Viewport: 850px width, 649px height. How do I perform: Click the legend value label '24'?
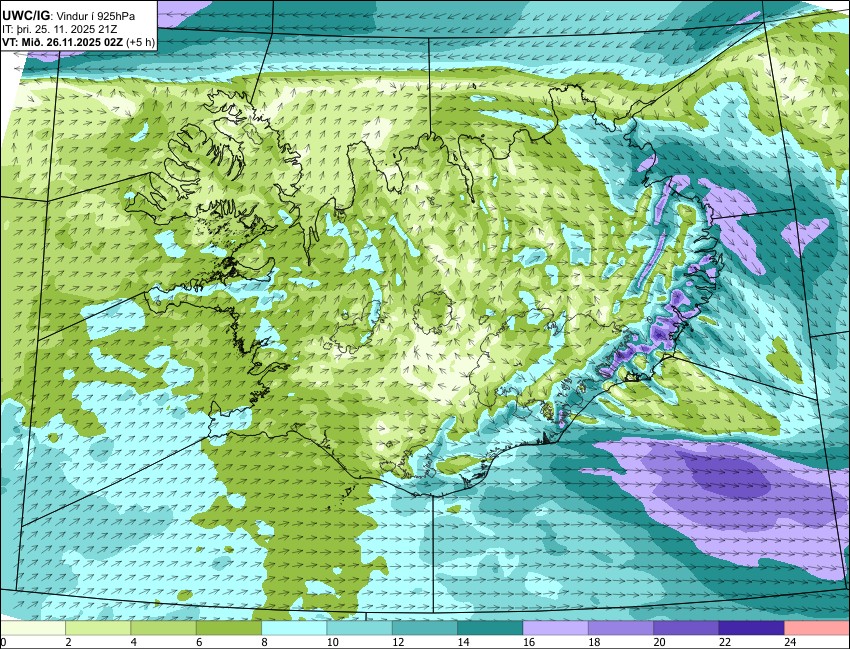point(790,642)
